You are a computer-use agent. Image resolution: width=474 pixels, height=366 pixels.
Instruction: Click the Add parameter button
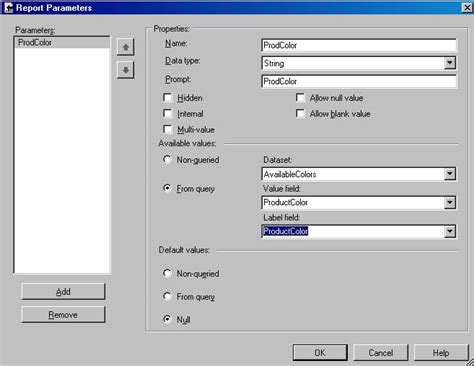tap(63, 292)
